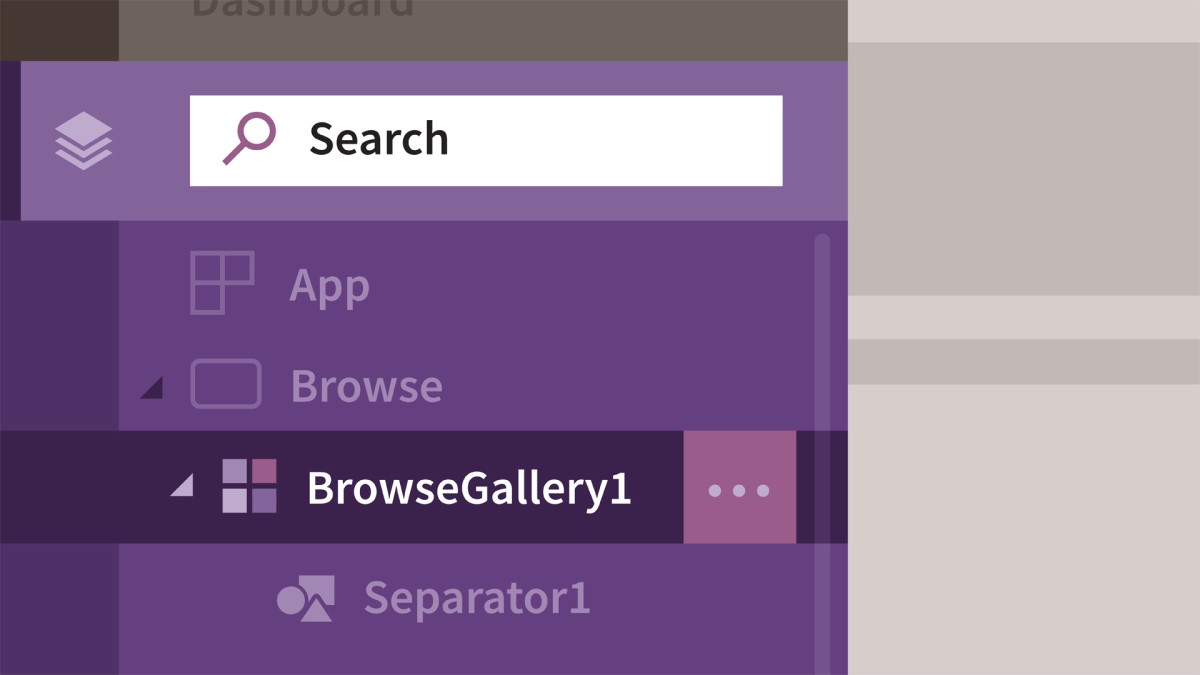Collapse the Browse screen triangle

[x=152, y=388]
